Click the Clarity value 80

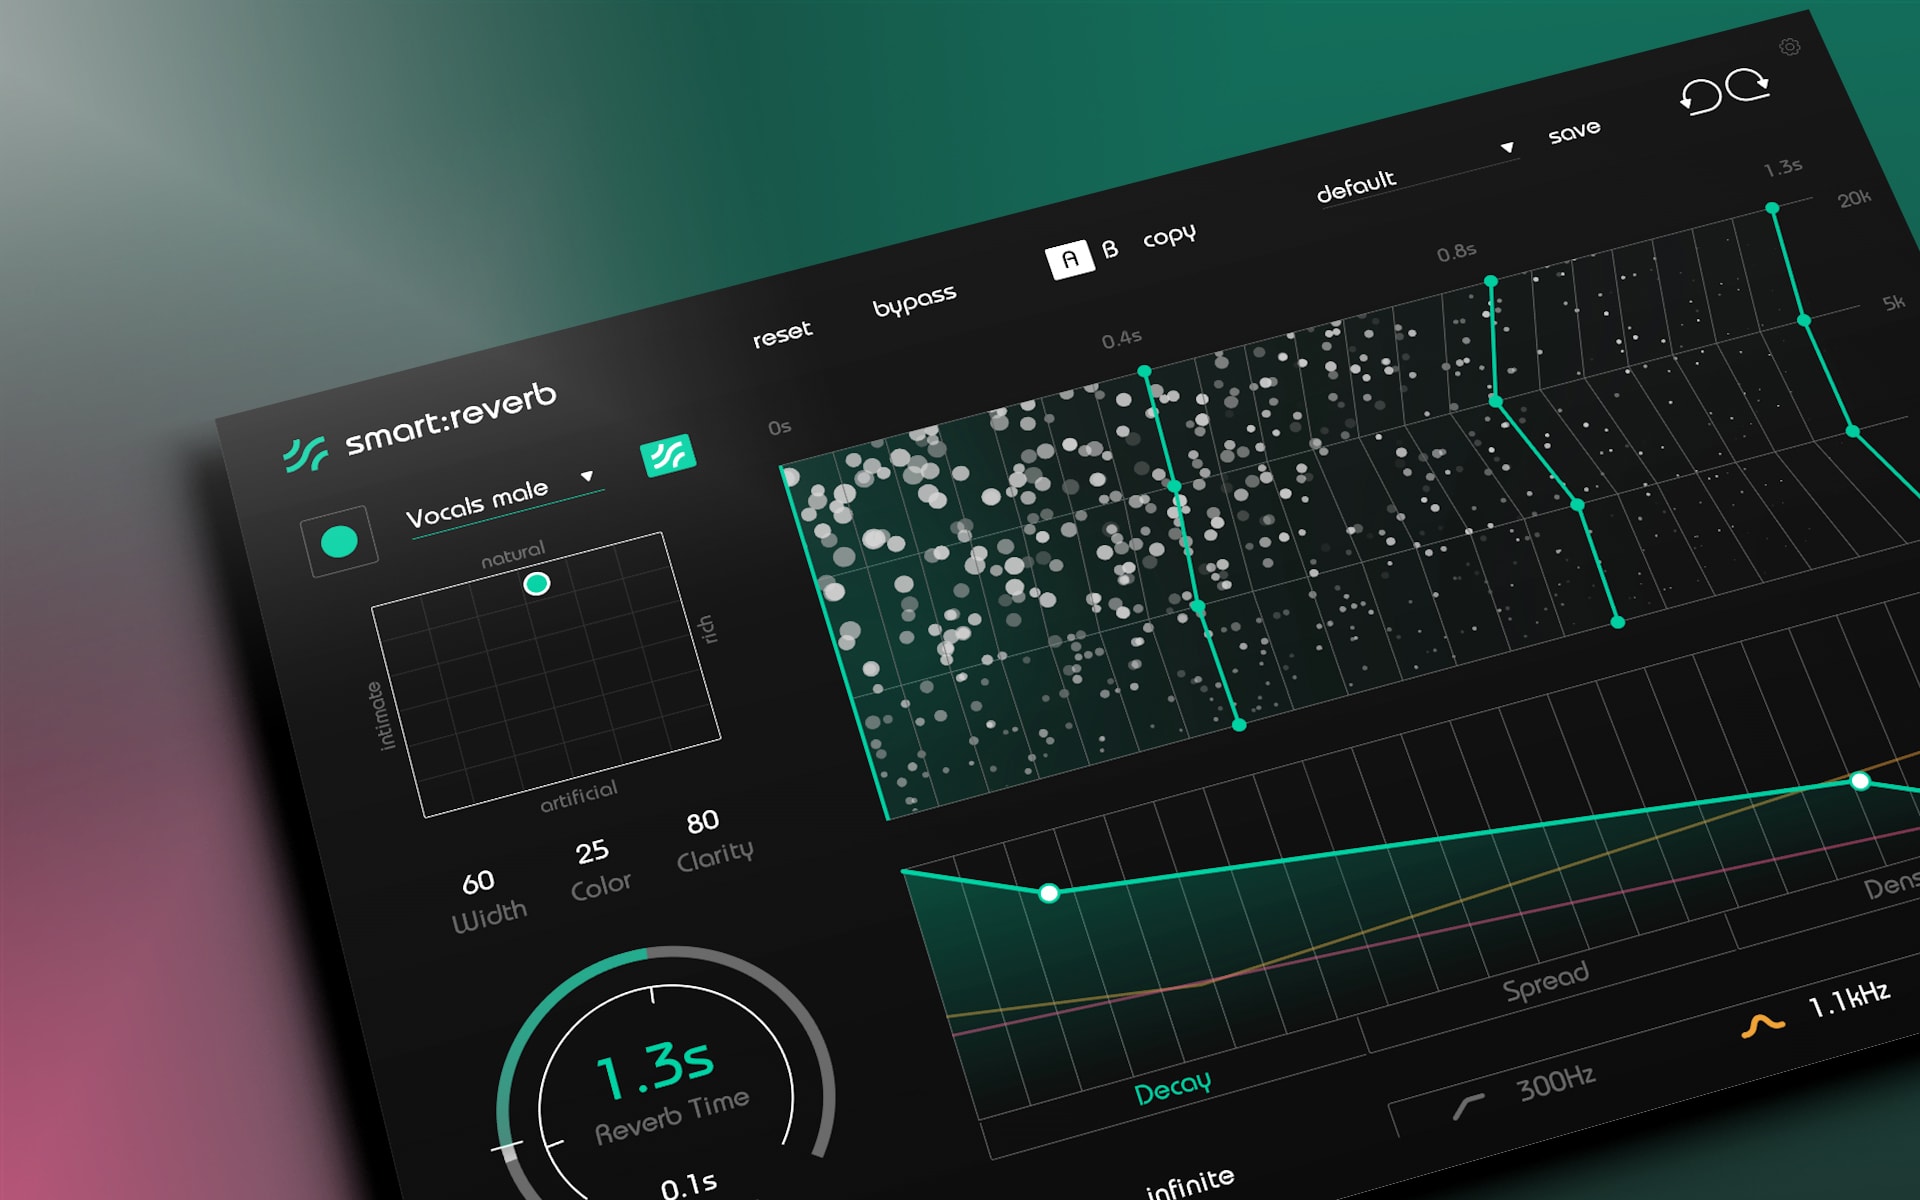click(x=702, y=822)
